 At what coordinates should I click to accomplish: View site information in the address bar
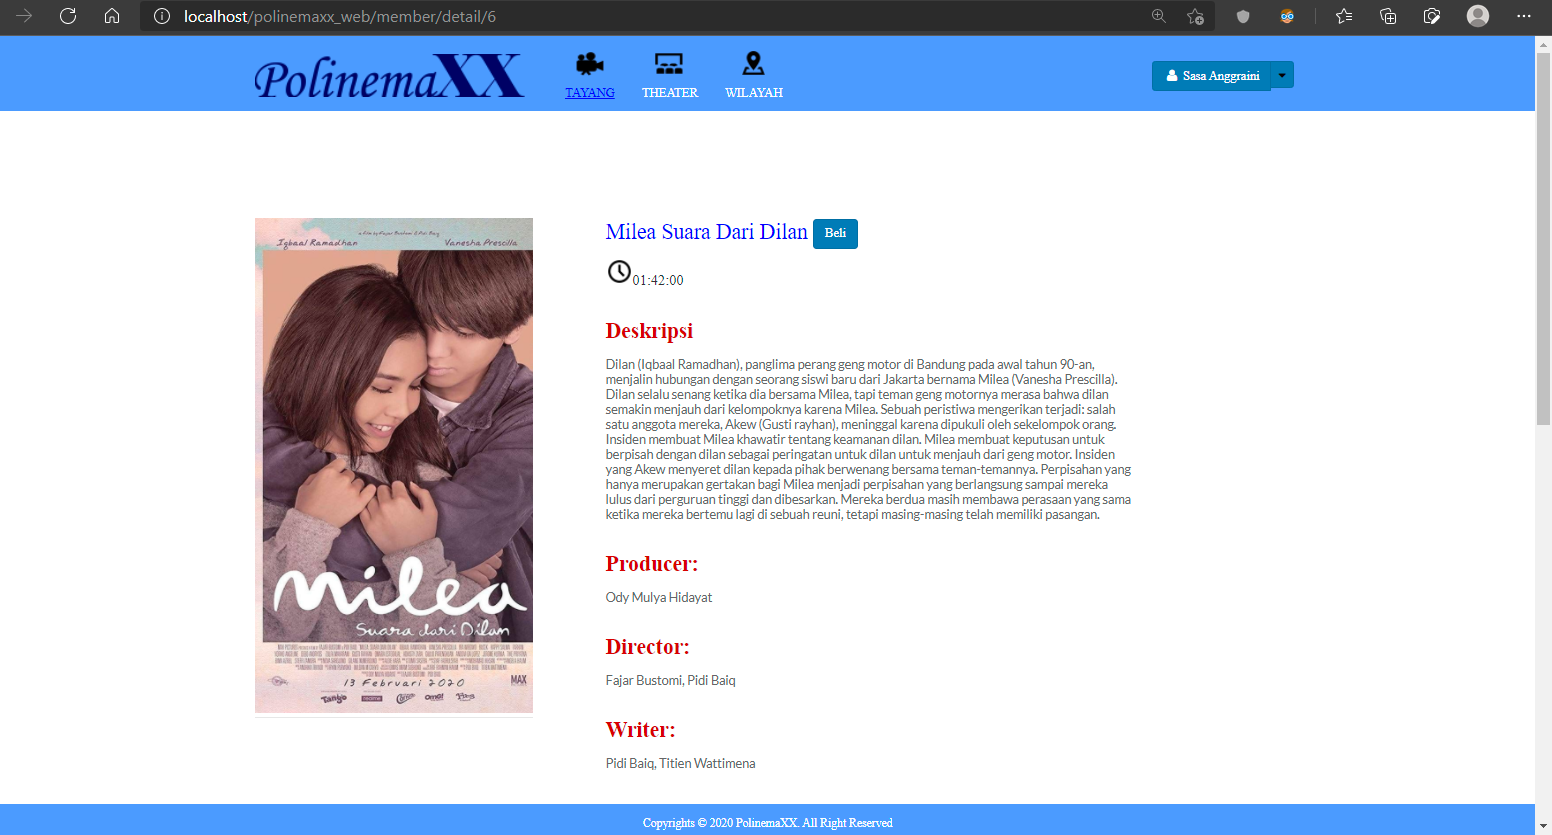coord(162,16)
